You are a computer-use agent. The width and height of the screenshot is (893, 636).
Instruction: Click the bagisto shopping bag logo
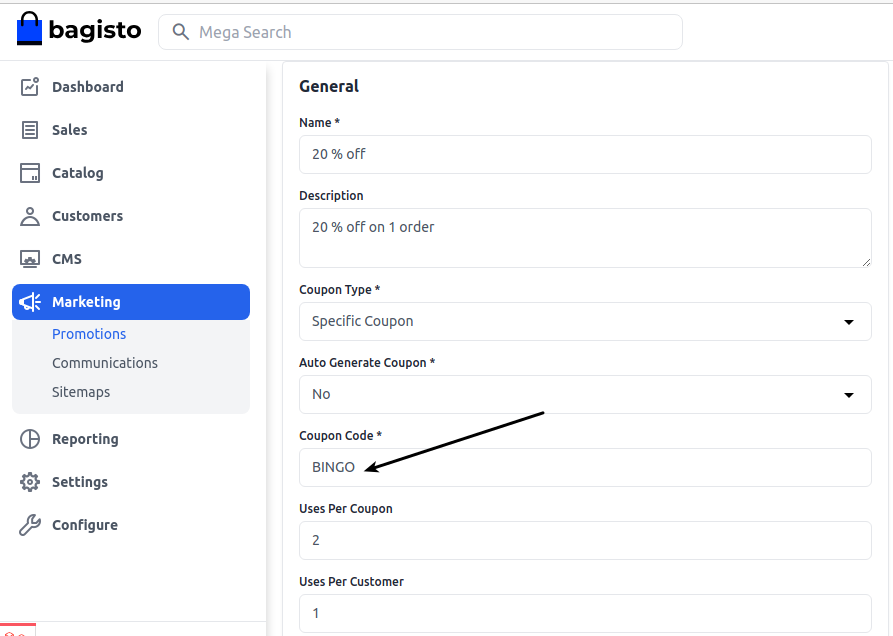pos(29,28)
